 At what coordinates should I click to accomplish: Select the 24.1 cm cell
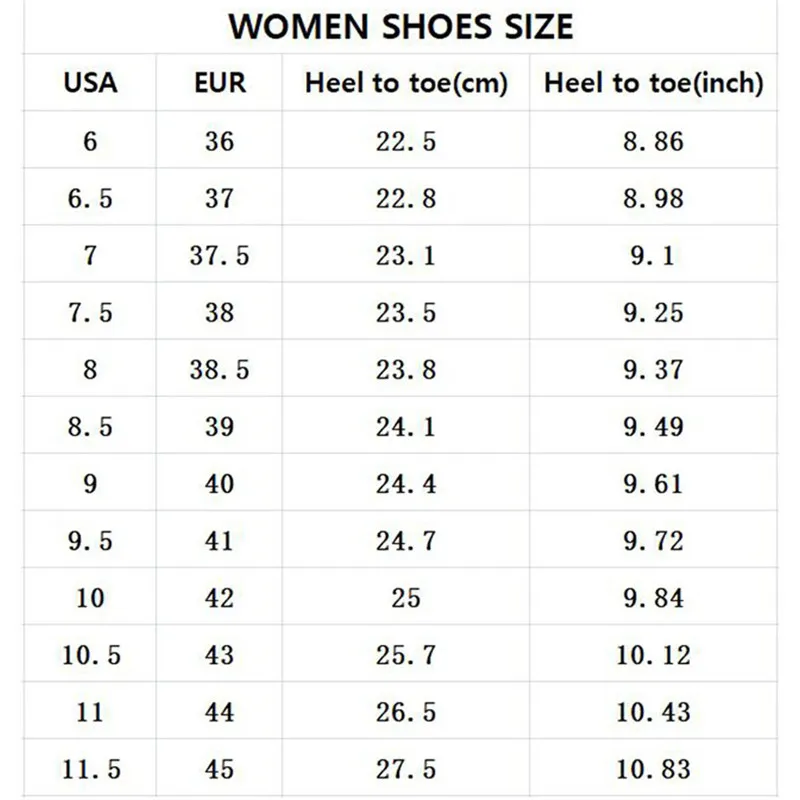[x=406, y=427]
